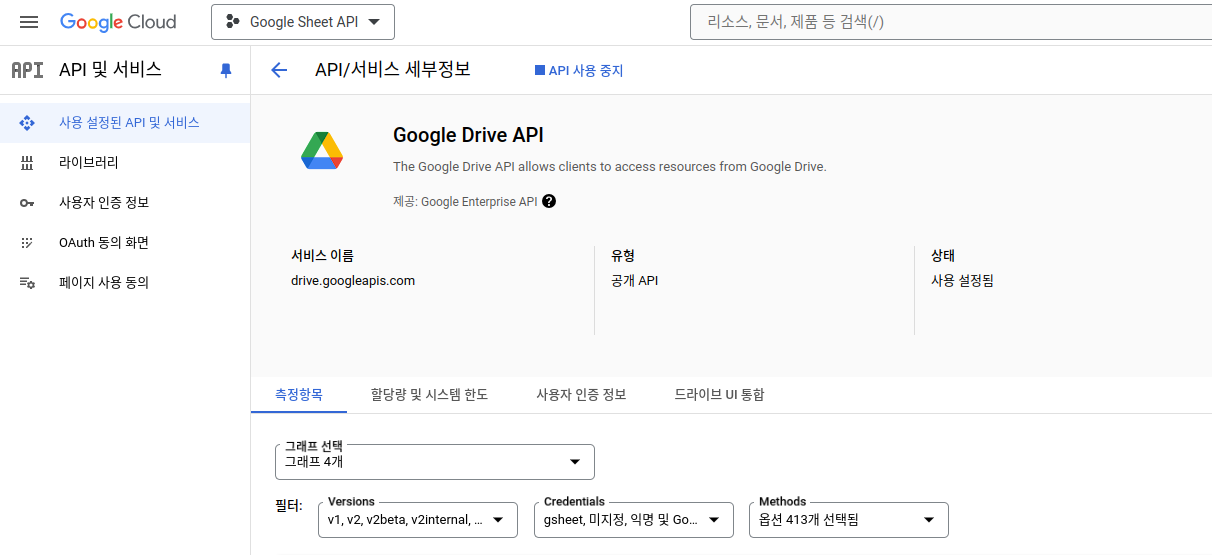This screenshot has height=555, width=1212.
Task: Open the Credentials filter dropdown
Action: [633, 520]
